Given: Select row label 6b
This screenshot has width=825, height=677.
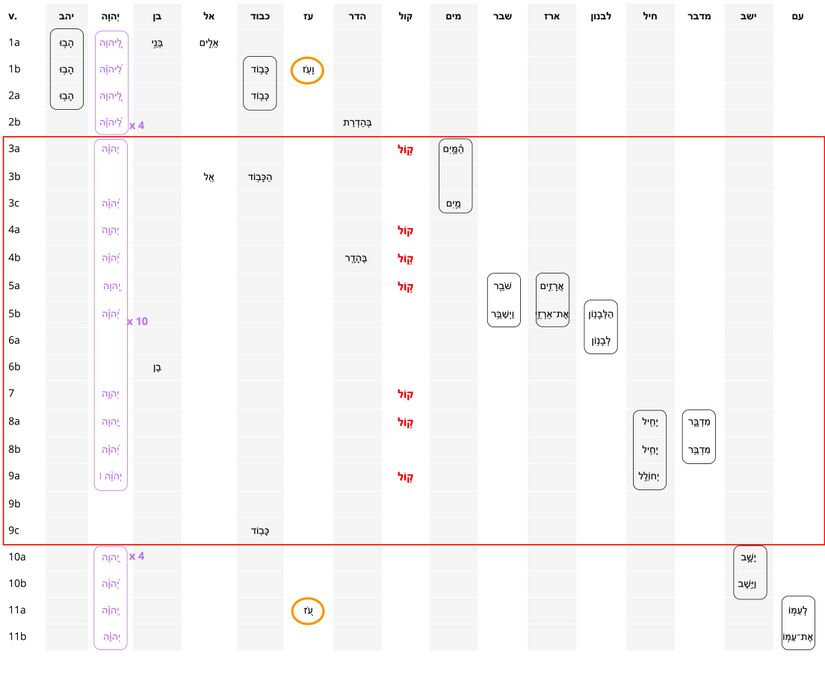Looking at the screenshot, I should (15, 367).
